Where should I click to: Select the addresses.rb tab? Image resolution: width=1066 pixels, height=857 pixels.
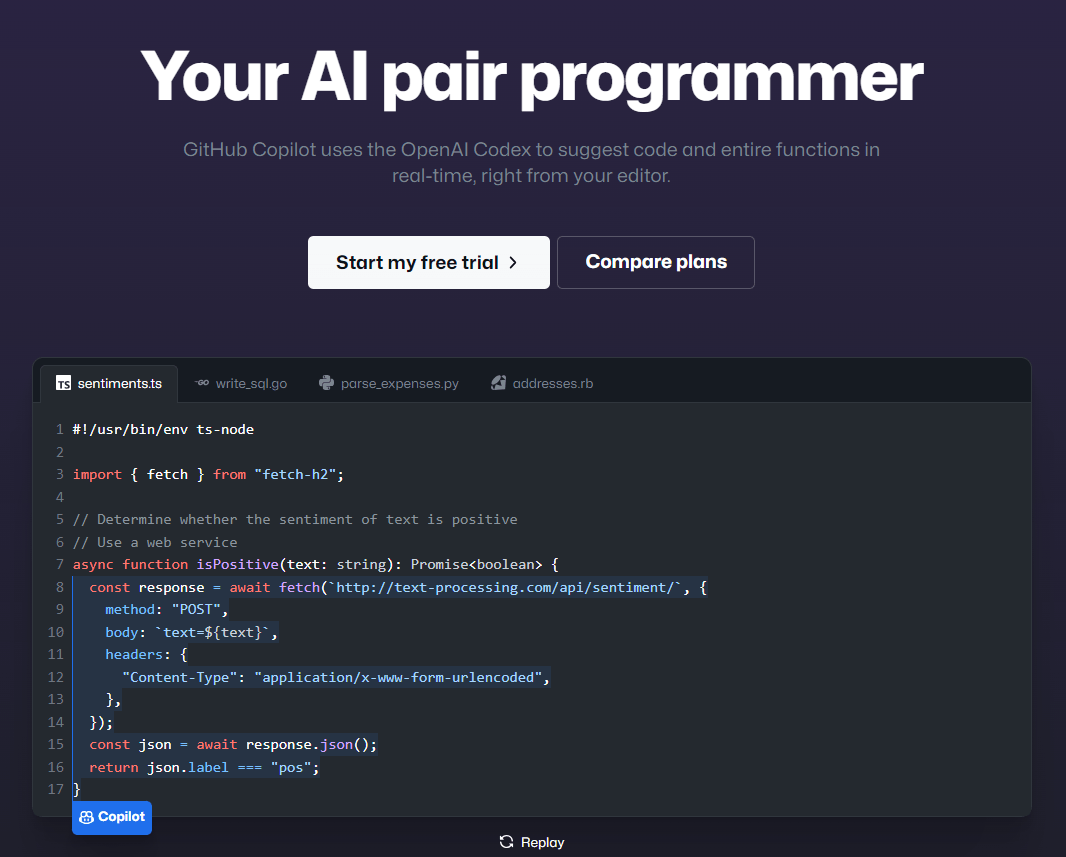pyautogui.click(x=543, y=383)
